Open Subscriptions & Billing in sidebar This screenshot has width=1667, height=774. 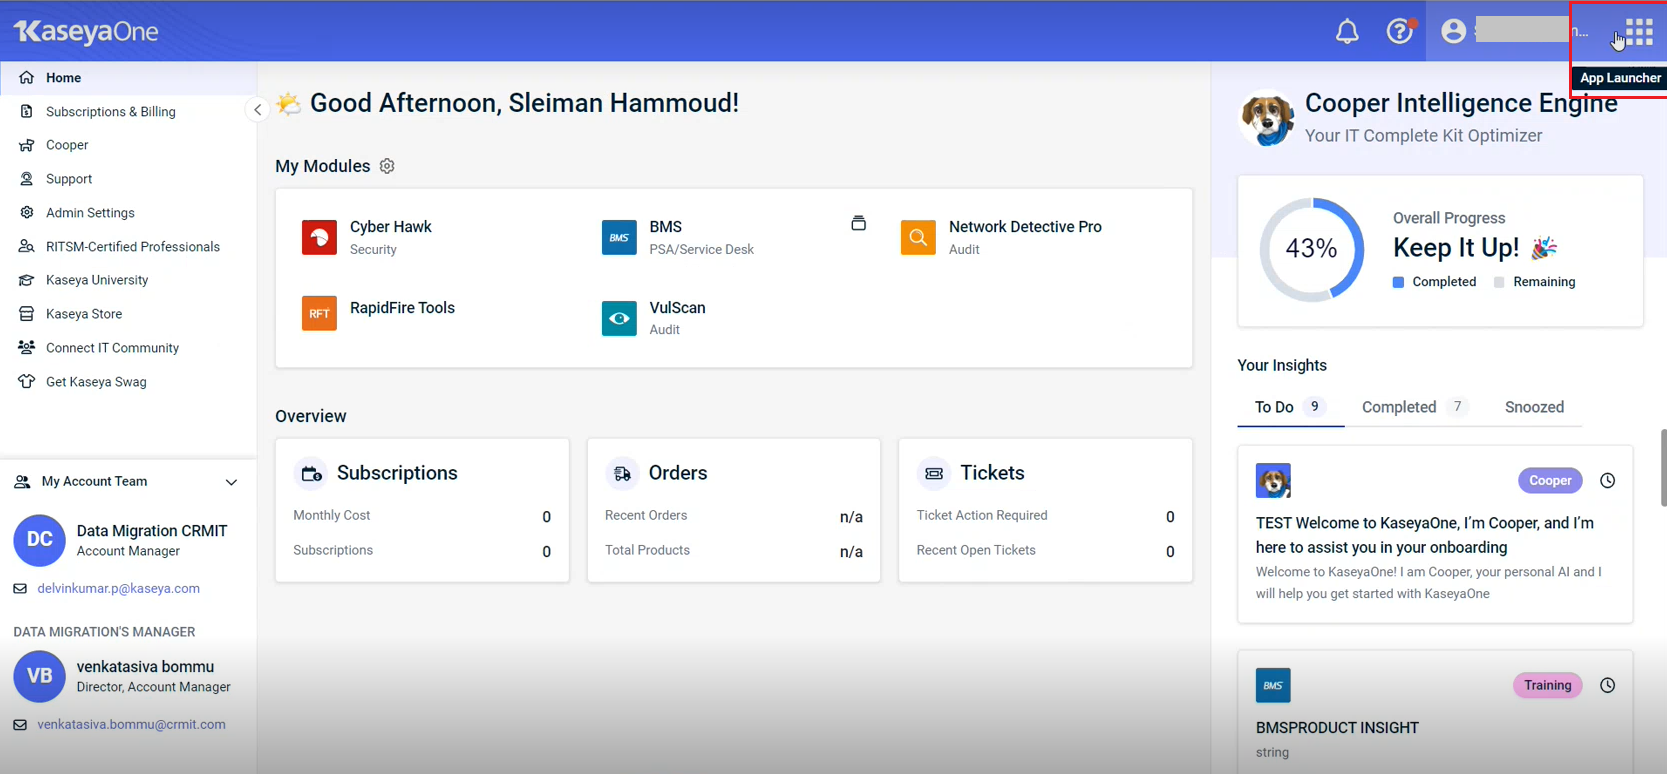pos(110,112)
